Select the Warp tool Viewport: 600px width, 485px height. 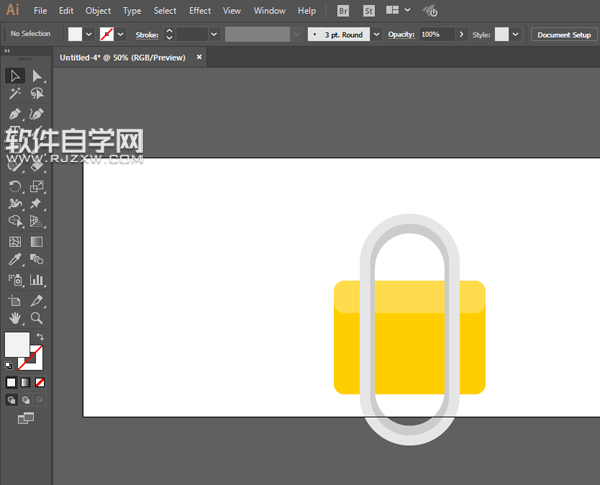pos(15,204)
